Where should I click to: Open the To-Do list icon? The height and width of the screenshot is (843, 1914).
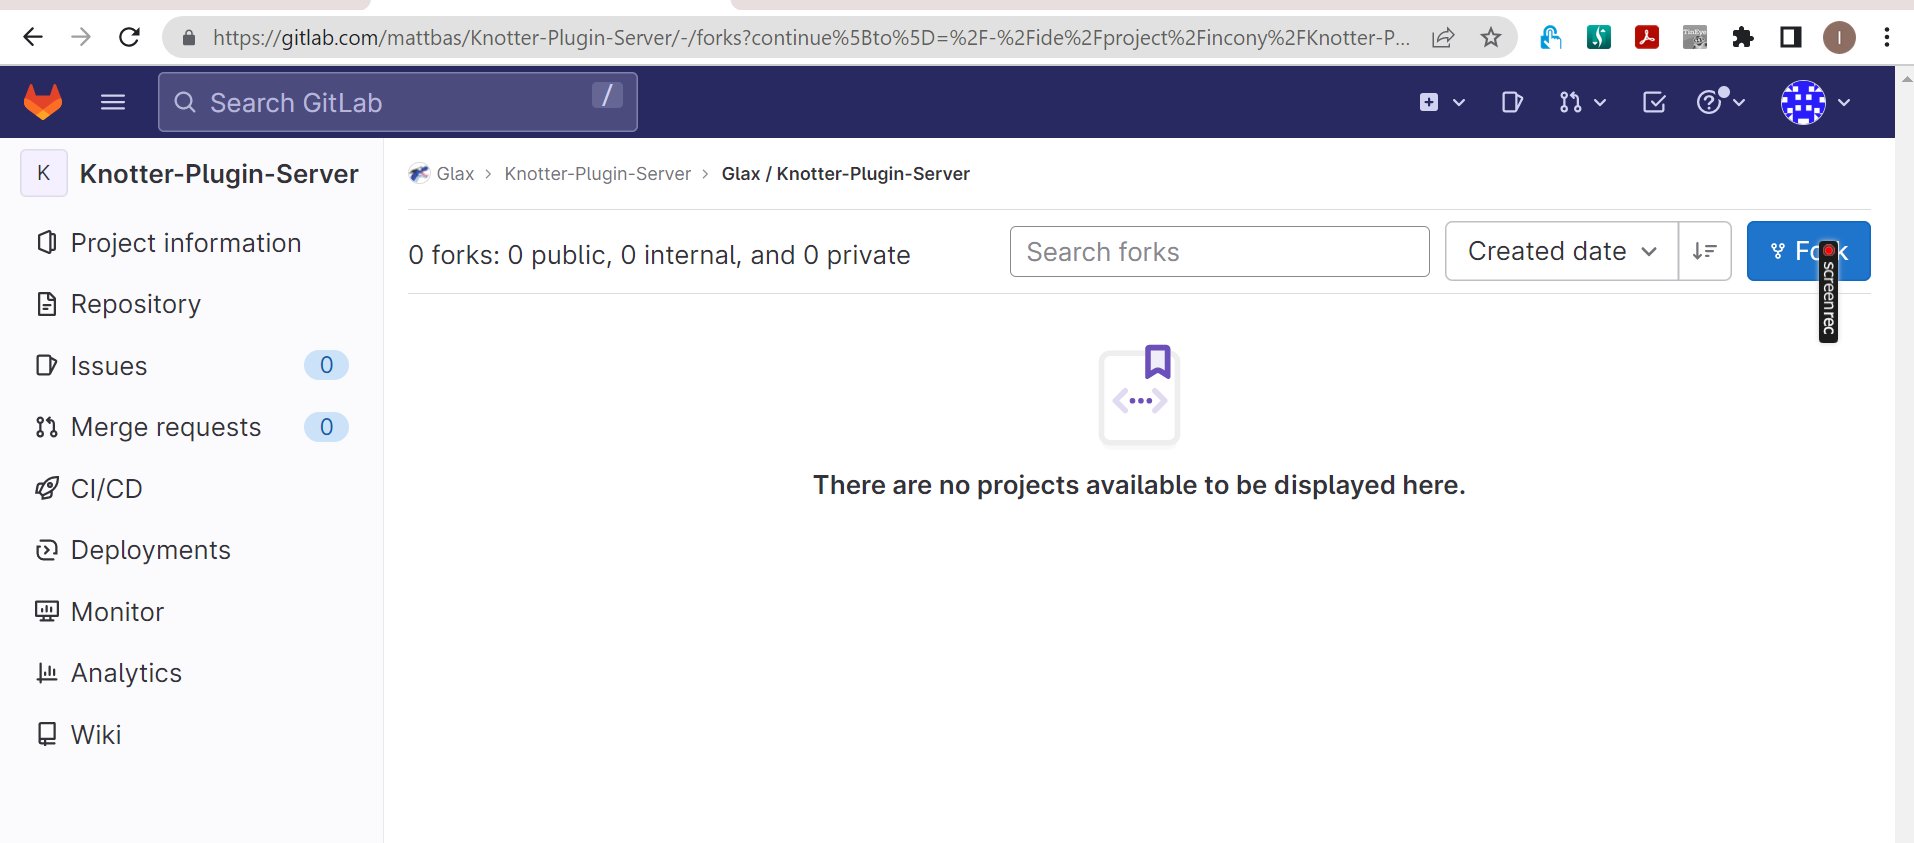click(x=1654, y=102)
